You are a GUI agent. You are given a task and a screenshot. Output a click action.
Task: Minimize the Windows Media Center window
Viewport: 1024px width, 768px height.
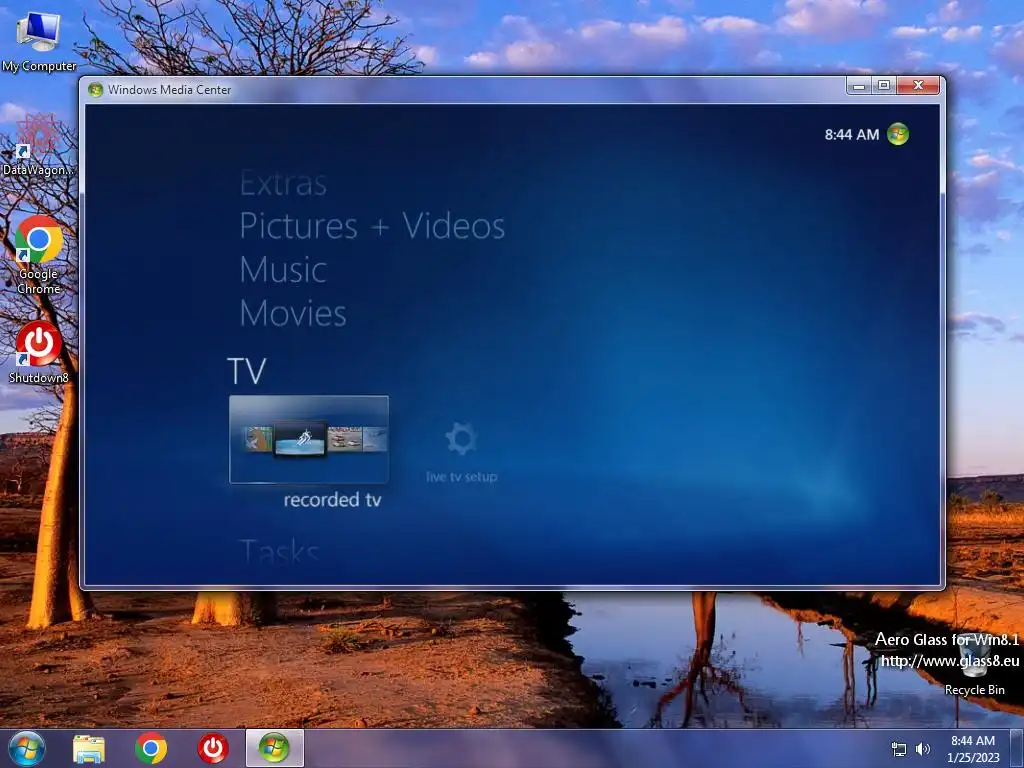859,86
